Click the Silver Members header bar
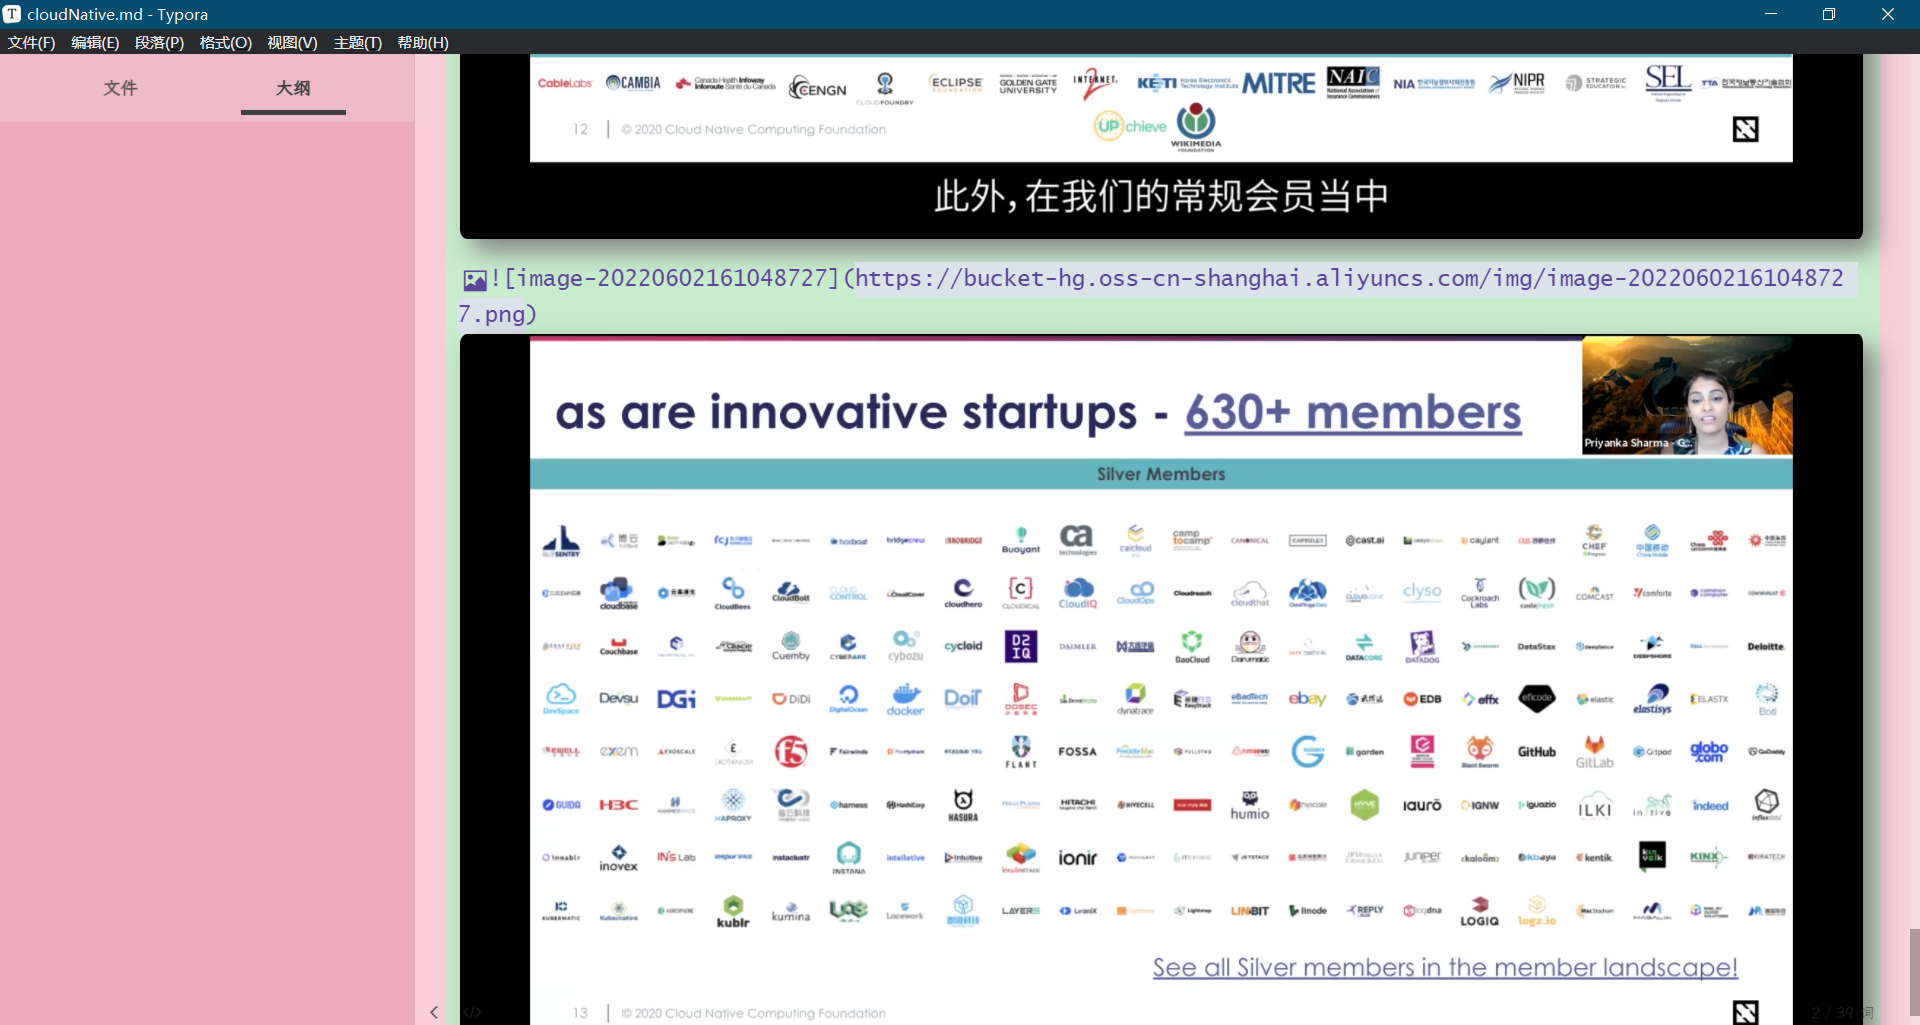Viewport: 1920px width, 1025px height. (1161, 474)
